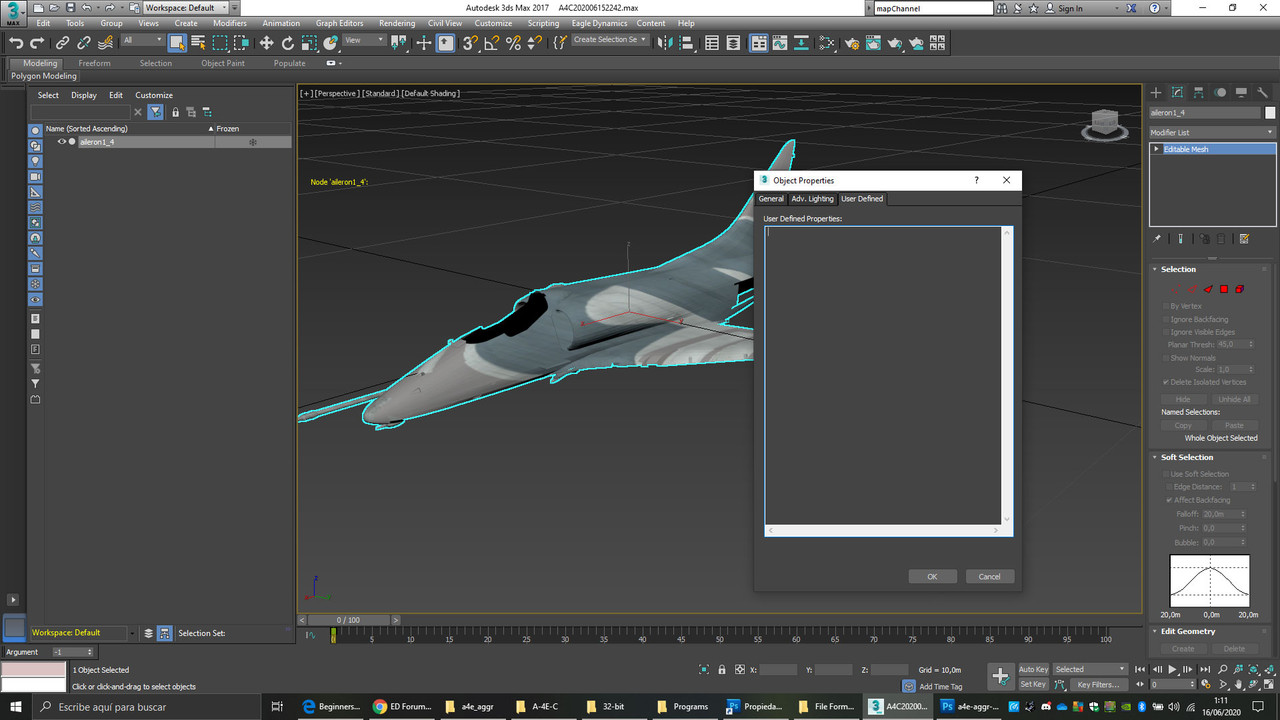
Task: Toggle the Angle Snap icon
Action: [x=491, y=43]
